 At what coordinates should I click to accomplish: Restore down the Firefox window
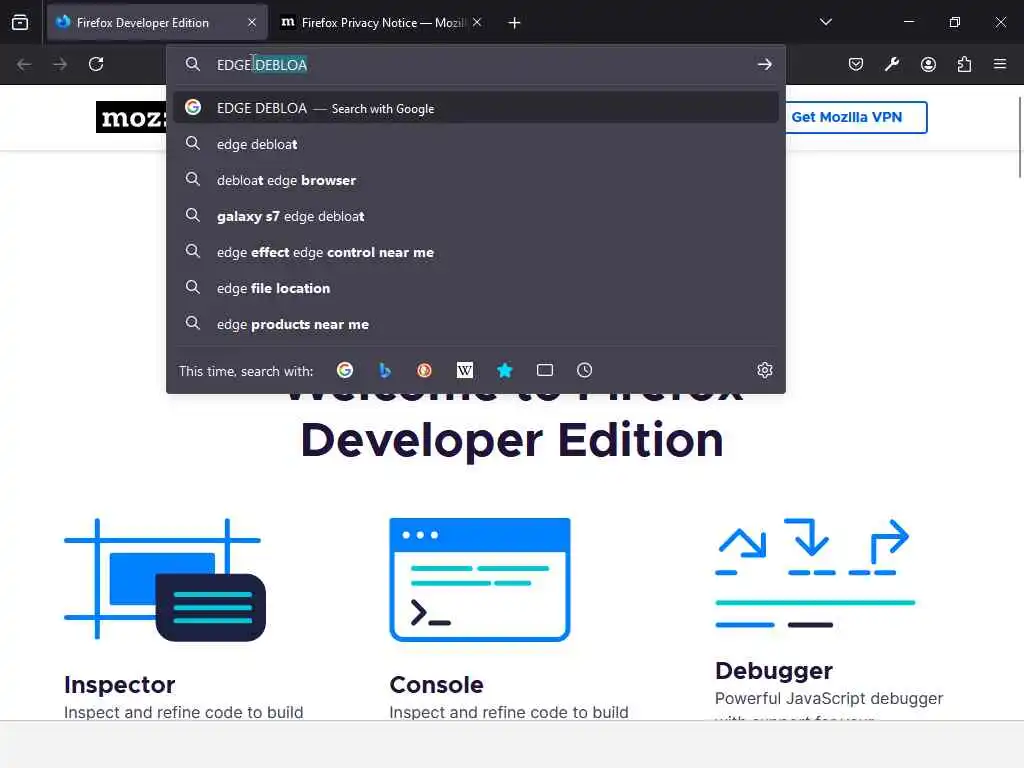click(x=955, y=22)
